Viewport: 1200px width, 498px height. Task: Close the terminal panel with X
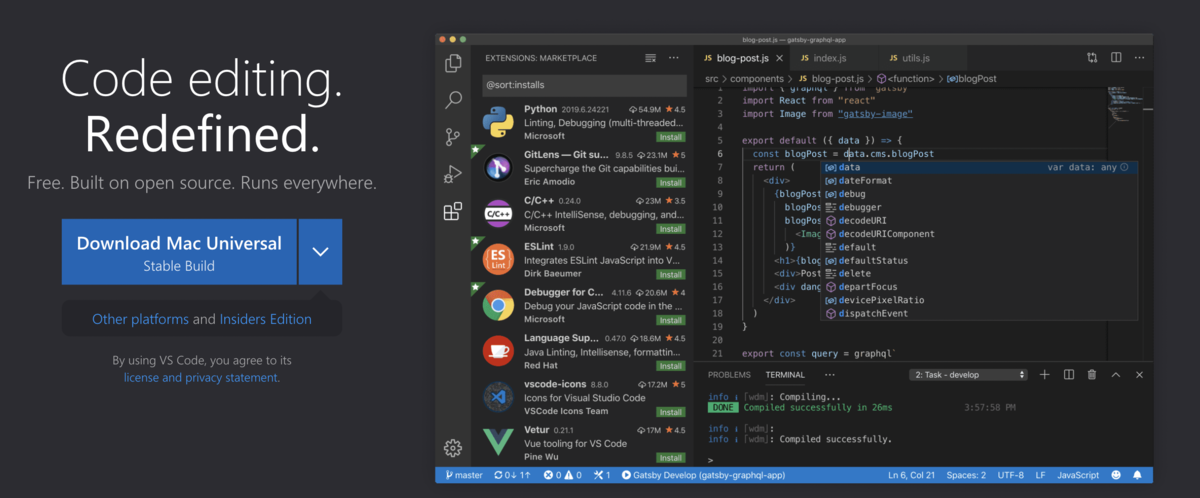pos(1138,374)
